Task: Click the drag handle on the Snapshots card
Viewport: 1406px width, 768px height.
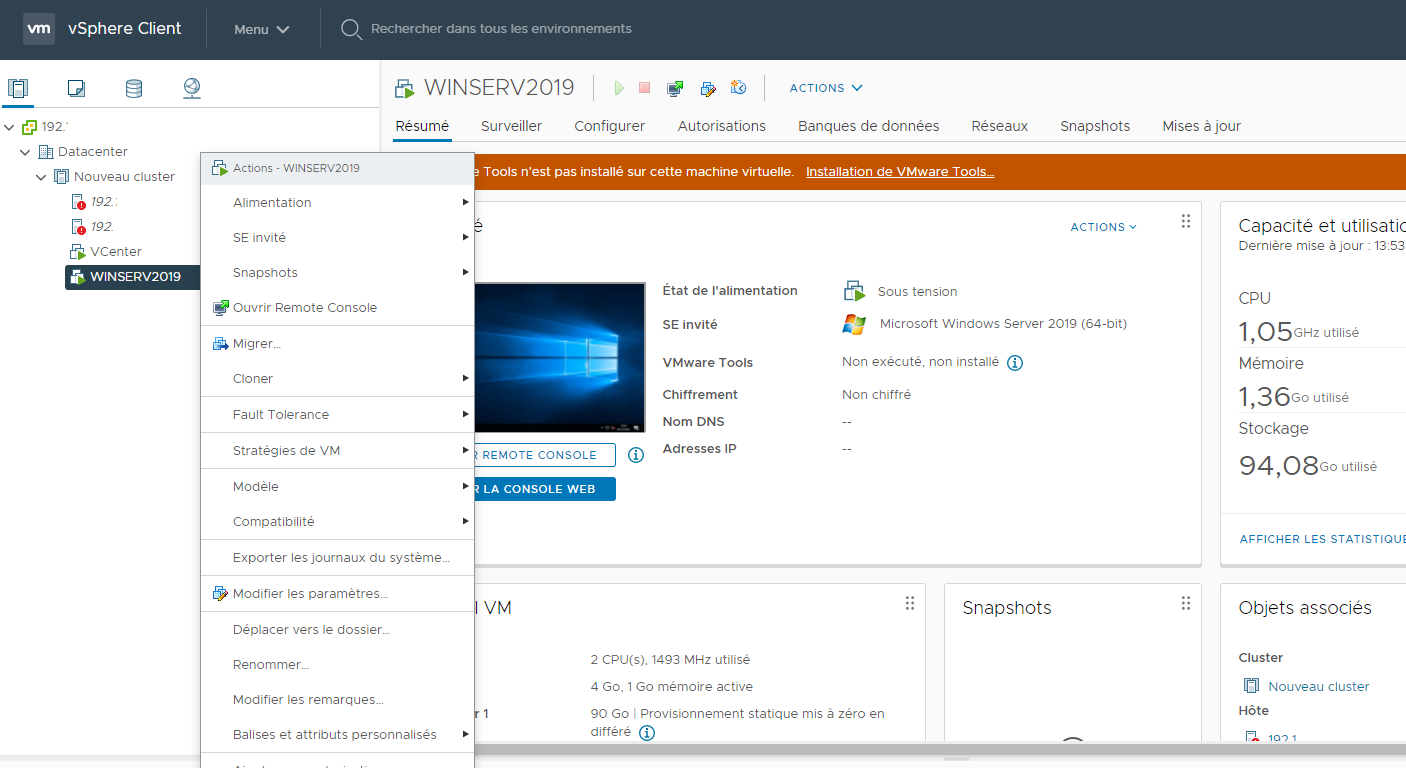Action: coord(1186,603)
